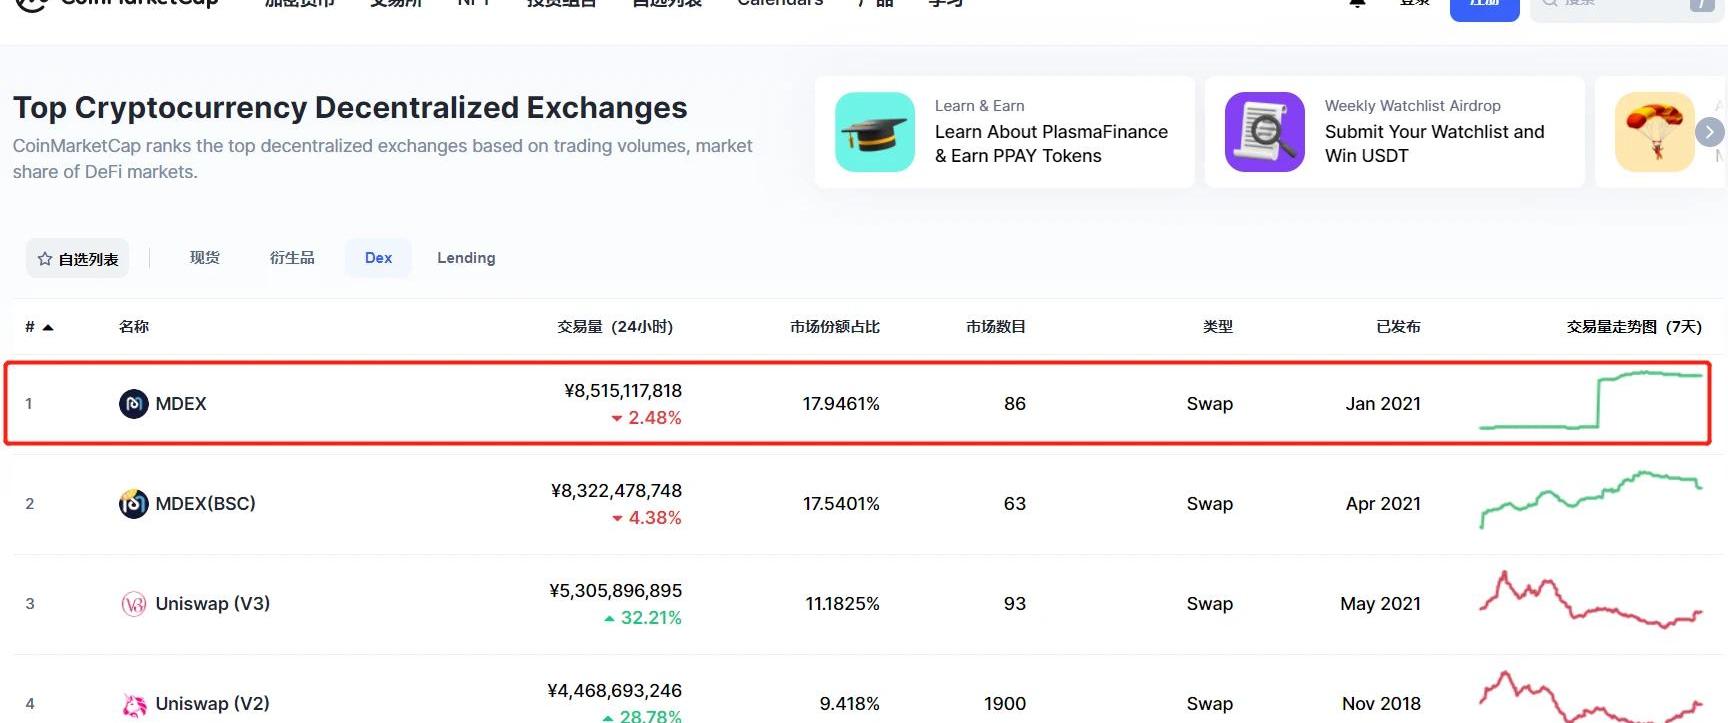Click the Uniswap (V2) unicorn icon
The width and height of the screenshot is (1728, 723).
click(134, 704)
